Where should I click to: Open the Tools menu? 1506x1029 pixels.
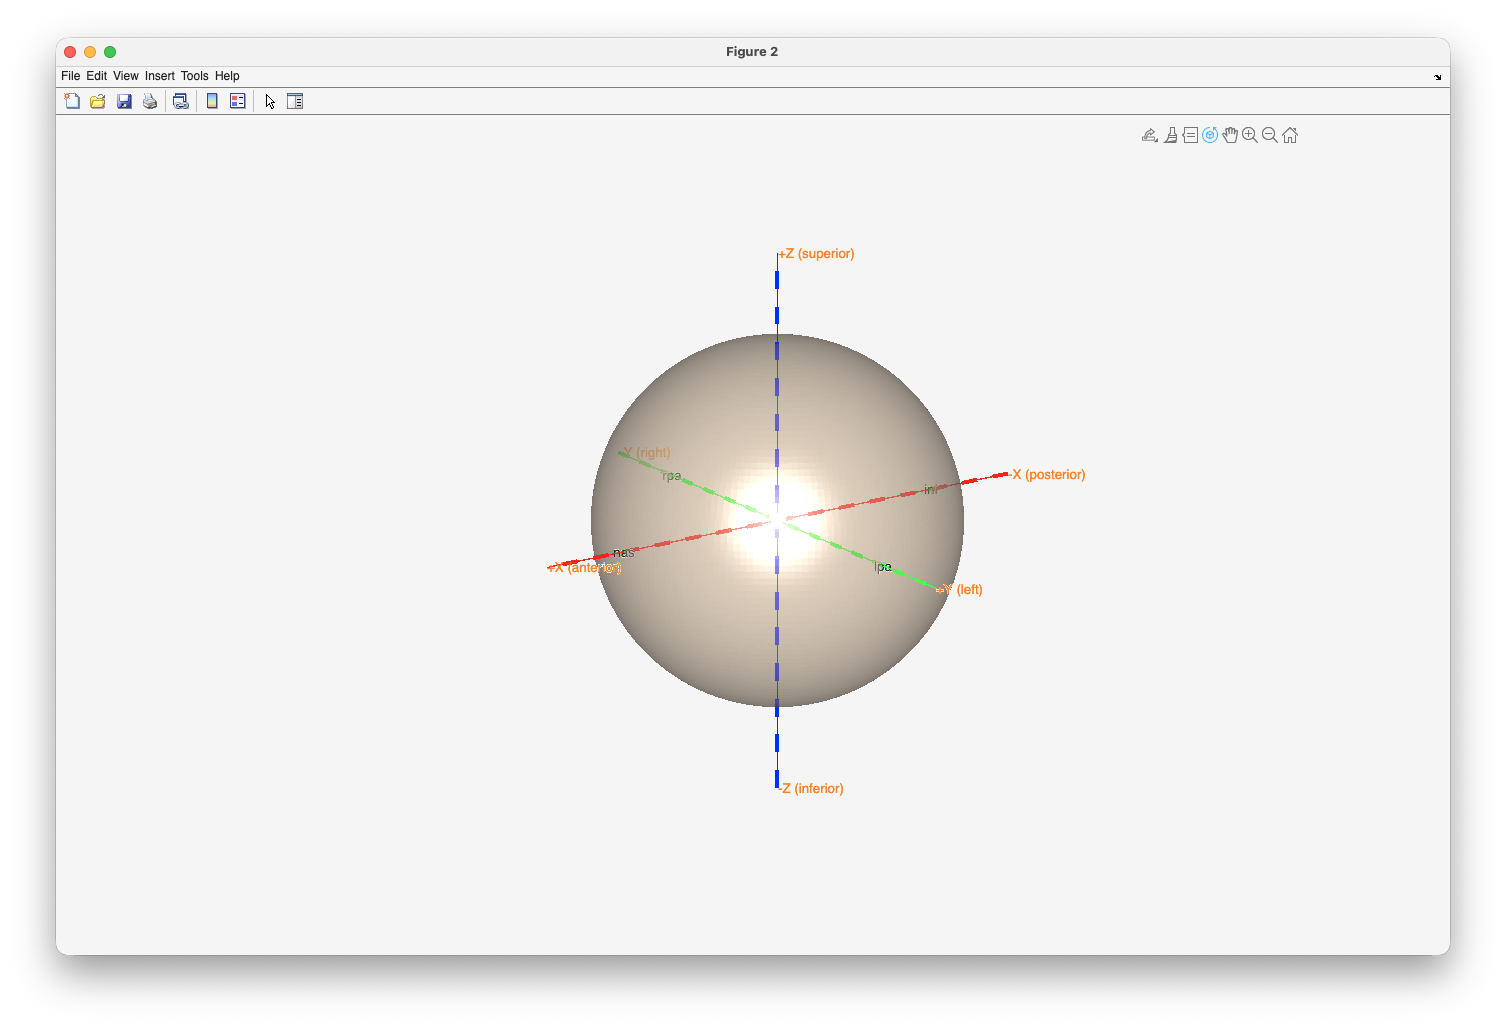point(194,76)
